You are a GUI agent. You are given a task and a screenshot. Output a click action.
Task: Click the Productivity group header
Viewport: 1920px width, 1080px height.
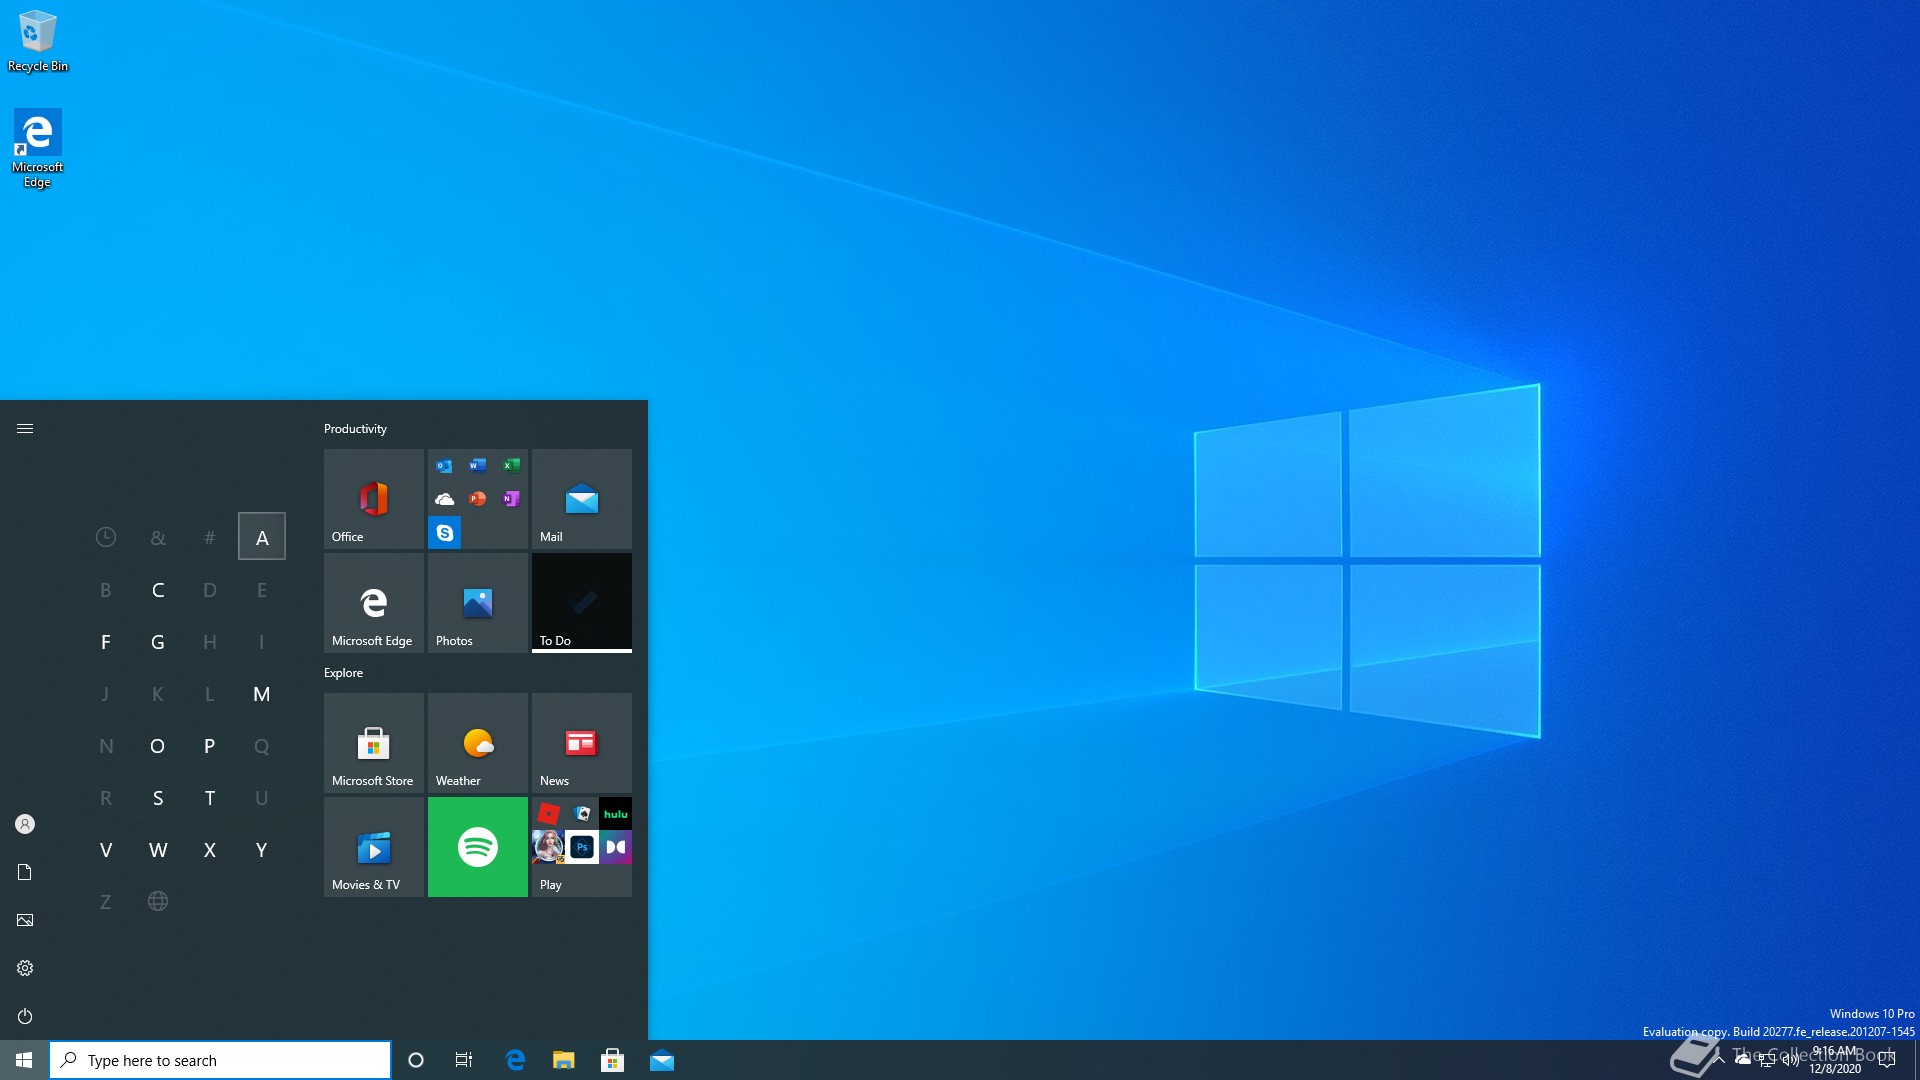point(355,429)
